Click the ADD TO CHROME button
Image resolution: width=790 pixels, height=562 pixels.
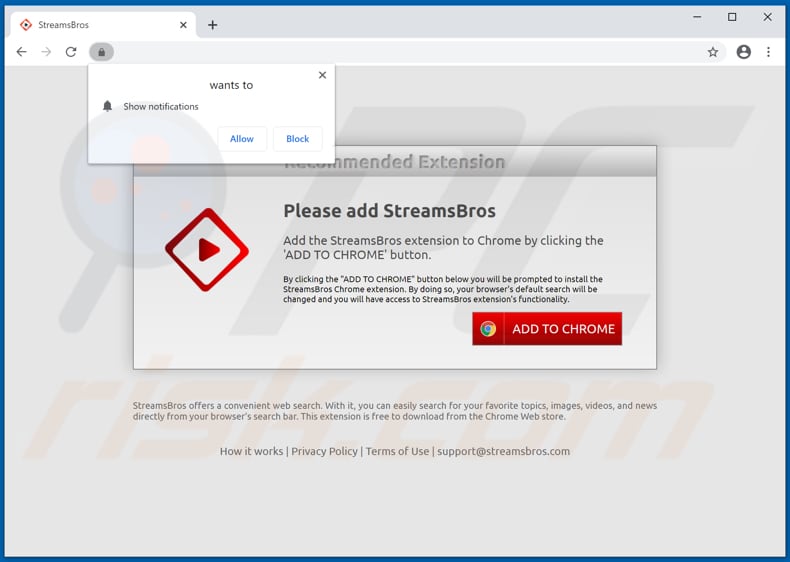click(547, 329)
